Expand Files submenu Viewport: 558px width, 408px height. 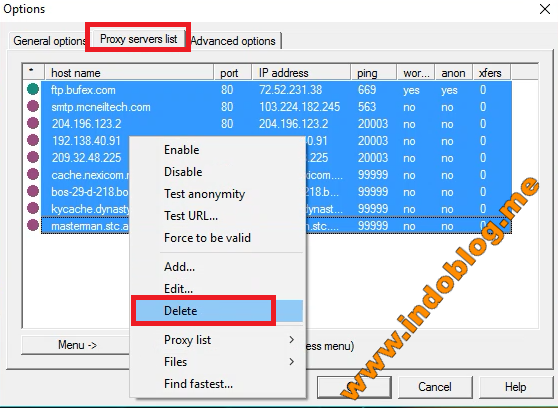click(217, 362)
